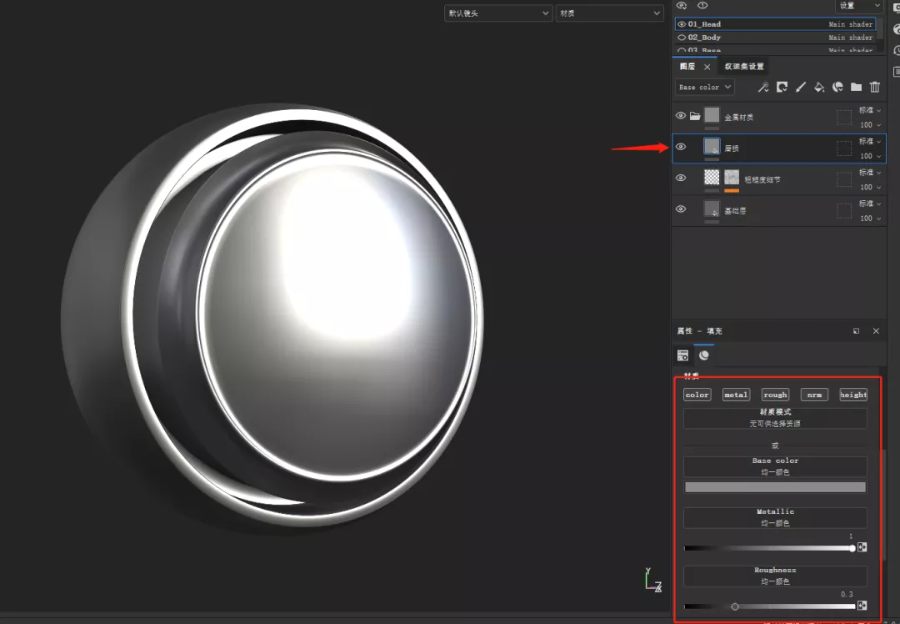Screen dimensions: 900x624
Task: Click the mask thumbnail of 粗糙度细节 layer
Action: tap(731, 177)
